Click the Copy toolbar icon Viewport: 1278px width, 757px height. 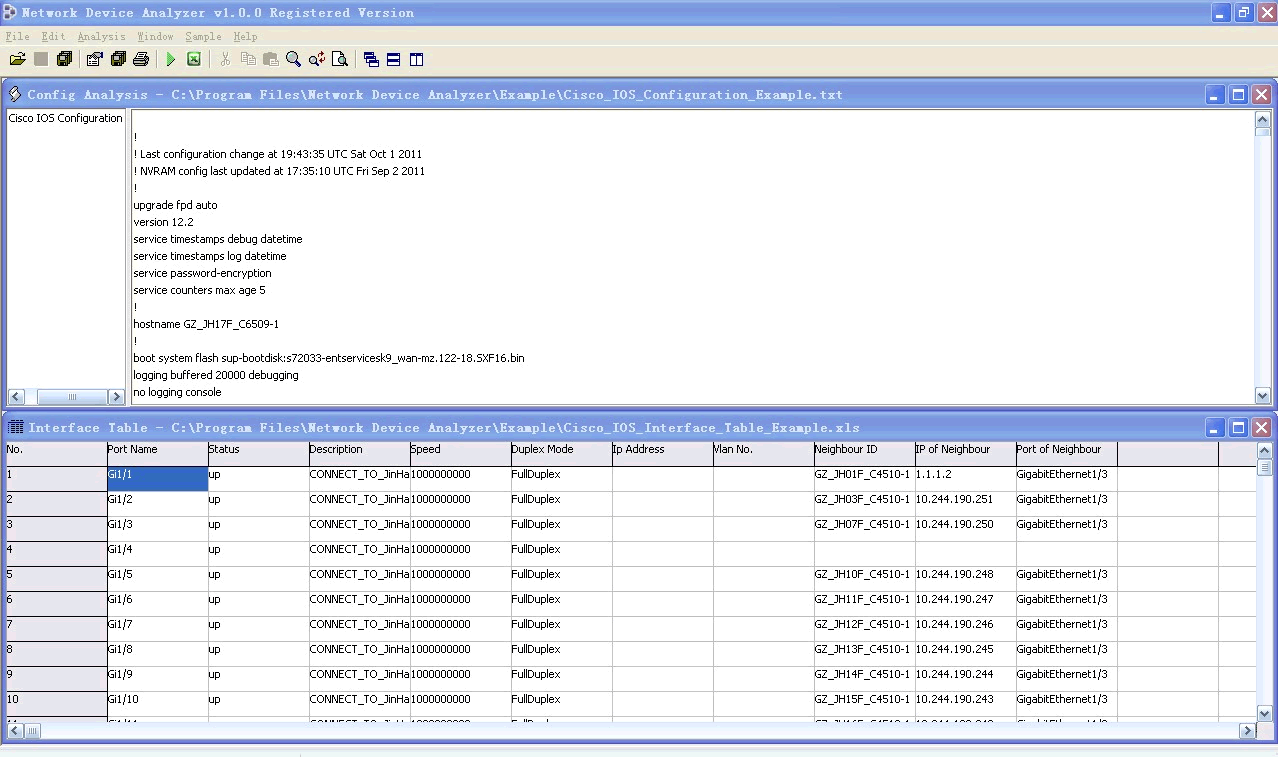coord(248,60)
